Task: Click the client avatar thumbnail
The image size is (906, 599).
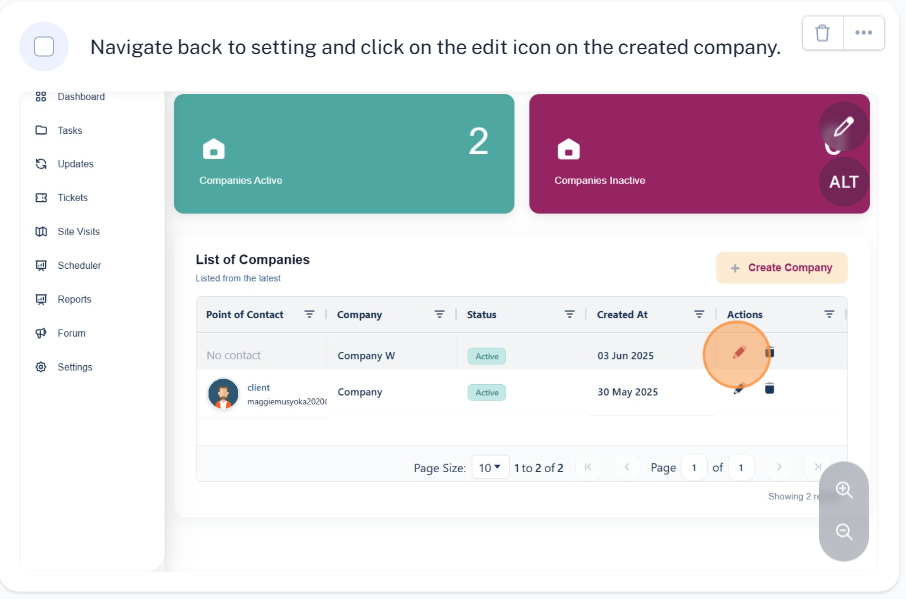Action: pyautogui.click(x=223, y=394)
